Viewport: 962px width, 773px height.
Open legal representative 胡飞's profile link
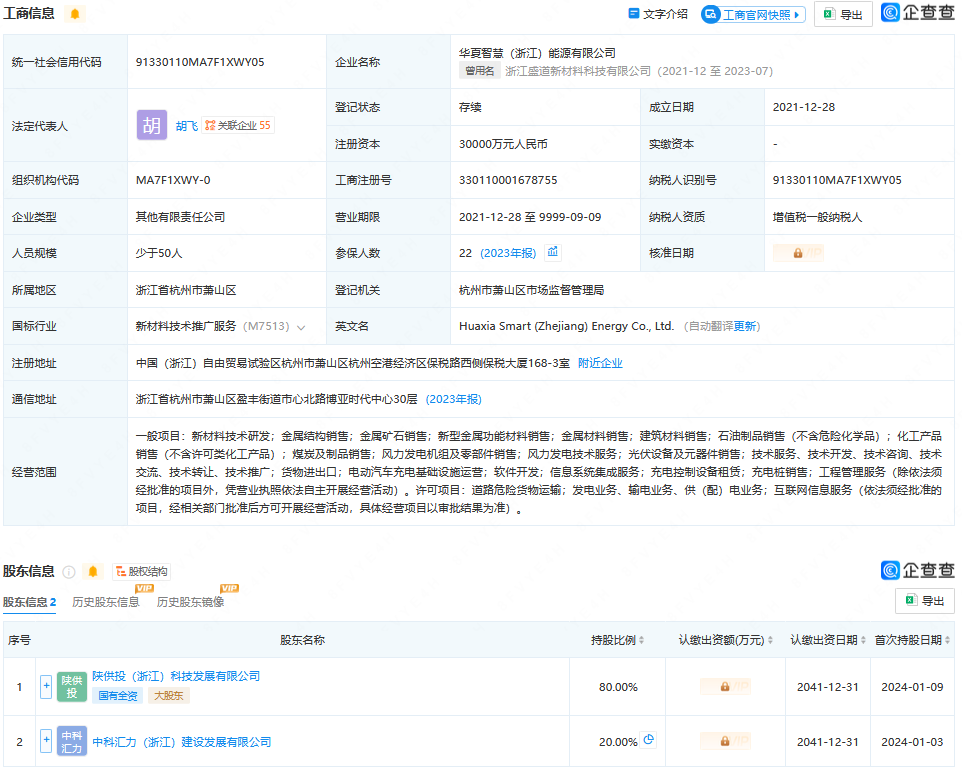(187, 126)
